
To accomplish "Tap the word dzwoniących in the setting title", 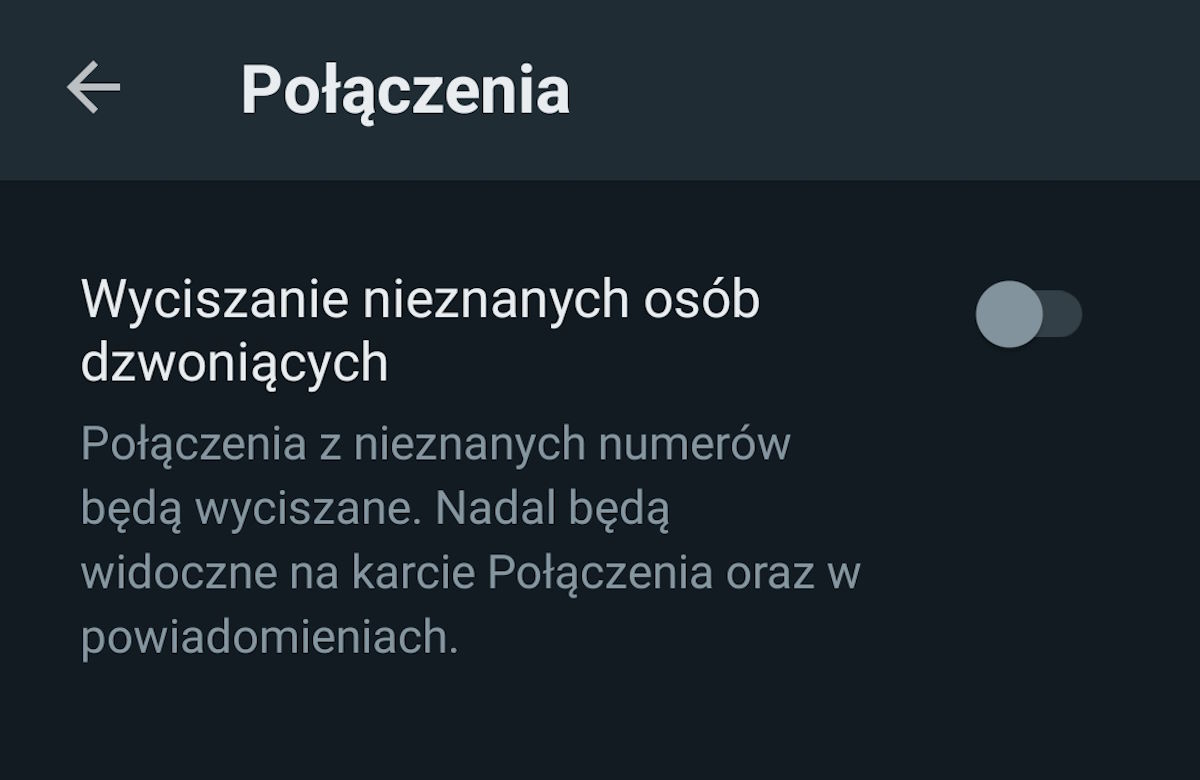I will [234, 364].
